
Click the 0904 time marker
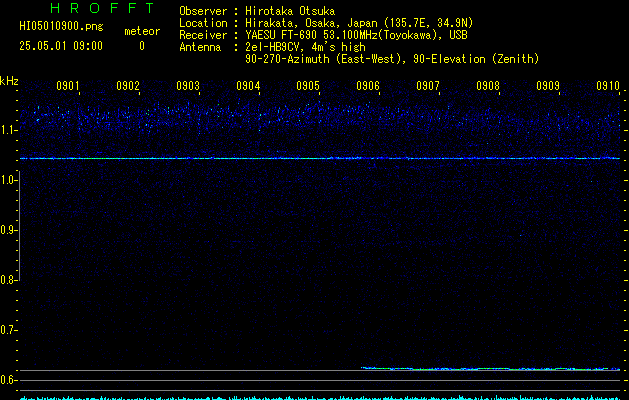[248, 85]
